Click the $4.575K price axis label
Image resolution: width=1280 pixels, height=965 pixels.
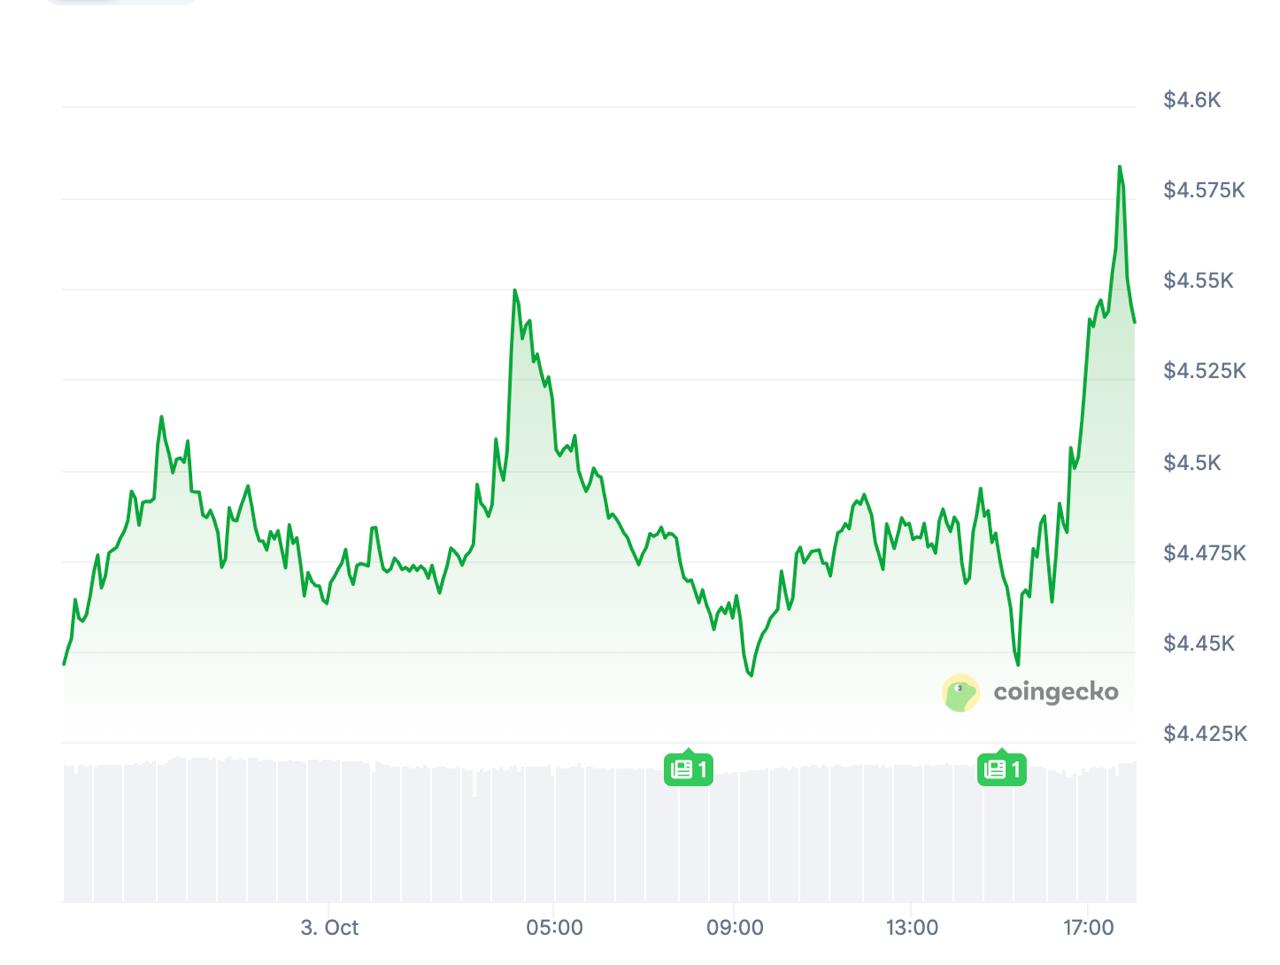(x=1204, y=190)
